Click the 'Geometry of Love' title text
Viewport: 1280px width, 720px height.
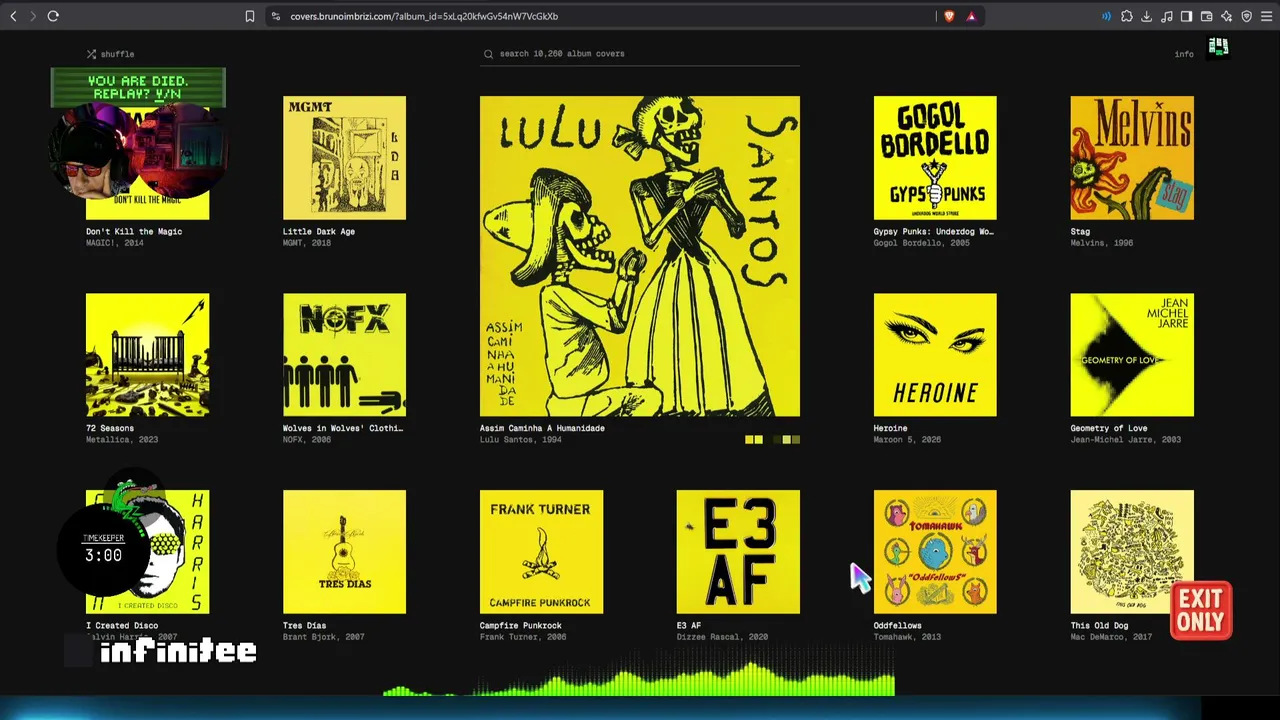tap(1109, 428)
